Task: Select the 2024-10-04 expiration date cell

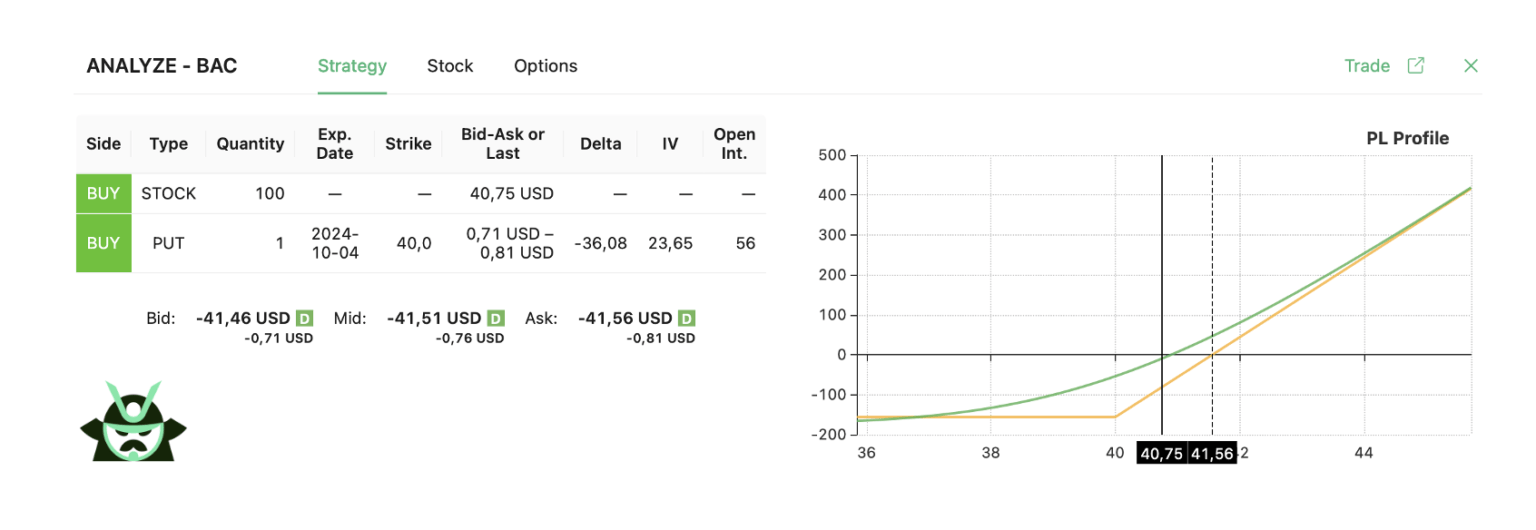Action: click(334, 243)
